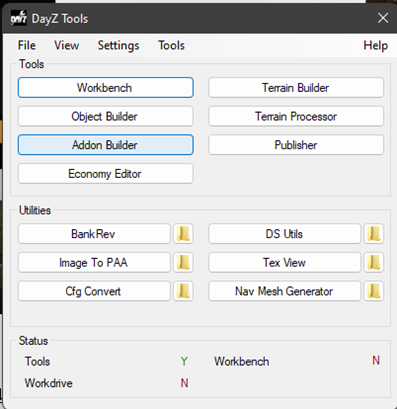Image resolution: width=397 pixels, height=409 pixels.
Task: Click the Workdrive status label
Action: [48, 383]
